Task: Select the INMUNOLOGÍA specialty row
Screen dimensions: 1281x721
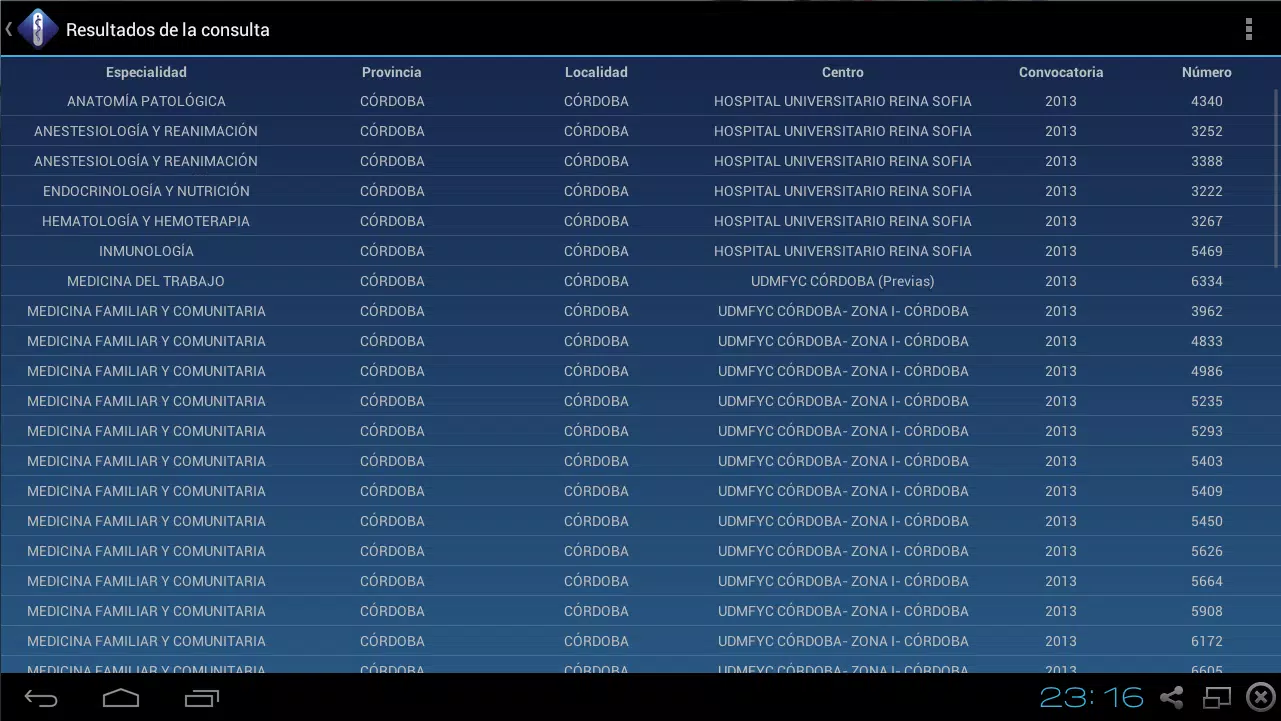Action: [640, 251]
